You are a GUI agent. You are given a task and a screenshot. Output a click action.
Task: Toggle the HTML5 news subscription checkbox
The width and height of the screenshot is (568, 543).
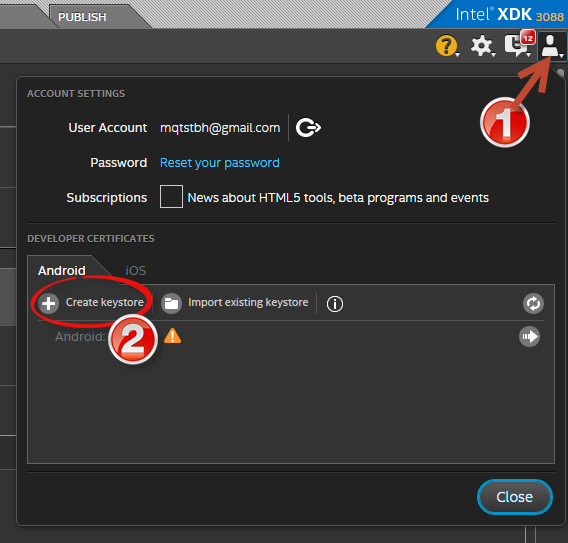(171, 196)
